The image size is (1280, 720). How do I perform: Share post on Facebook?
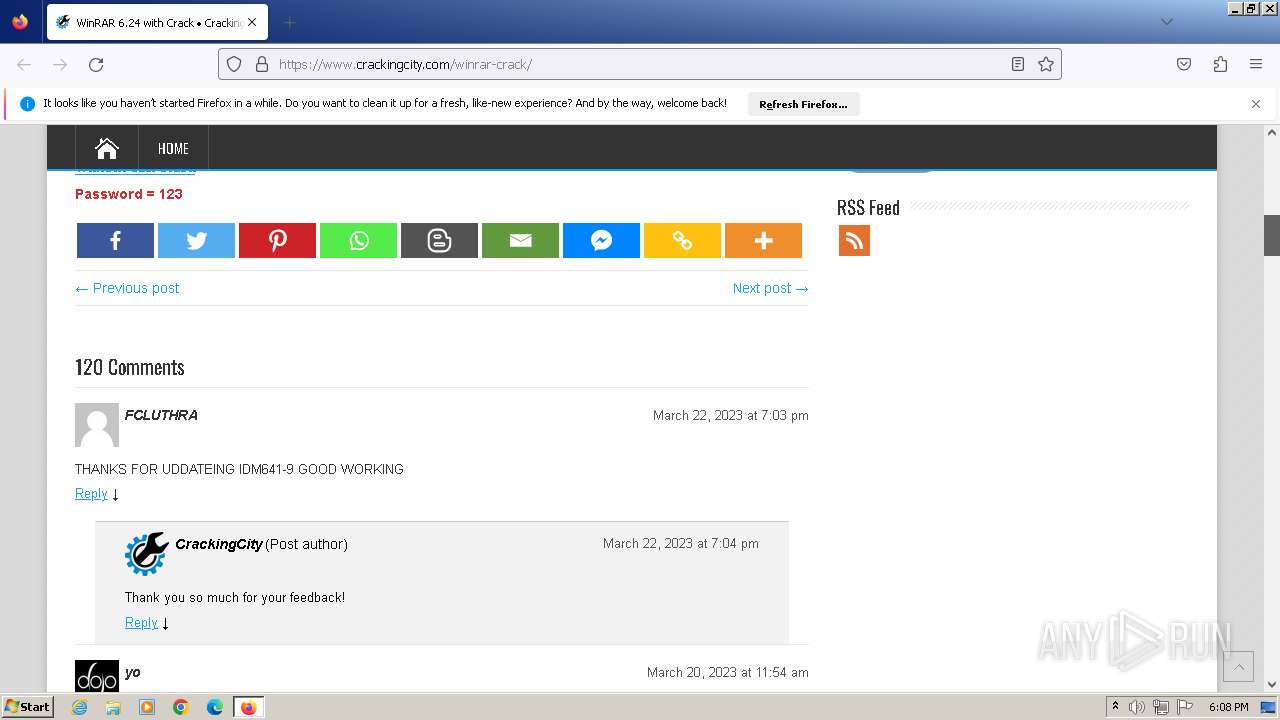pos(115,240)
